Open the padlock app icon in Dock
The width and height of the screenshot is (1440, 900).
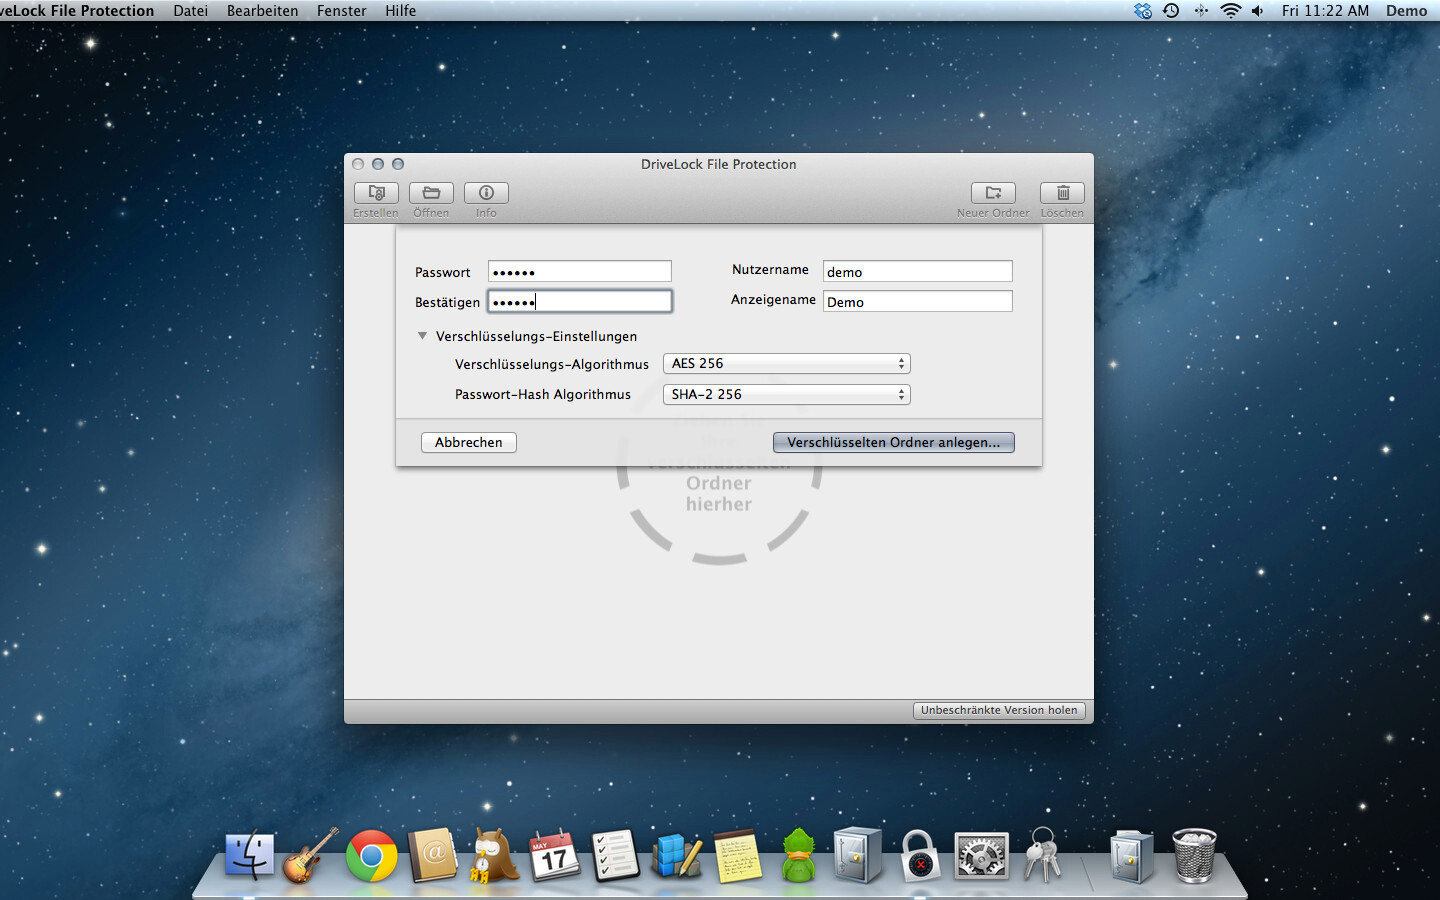(920, 856)
